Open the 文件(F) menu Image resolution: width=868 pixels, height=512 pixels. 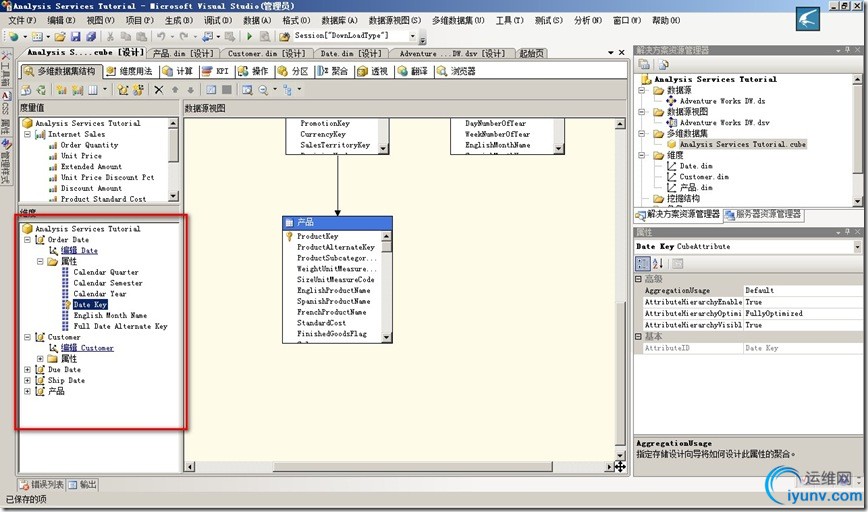(x=22, y=20)
